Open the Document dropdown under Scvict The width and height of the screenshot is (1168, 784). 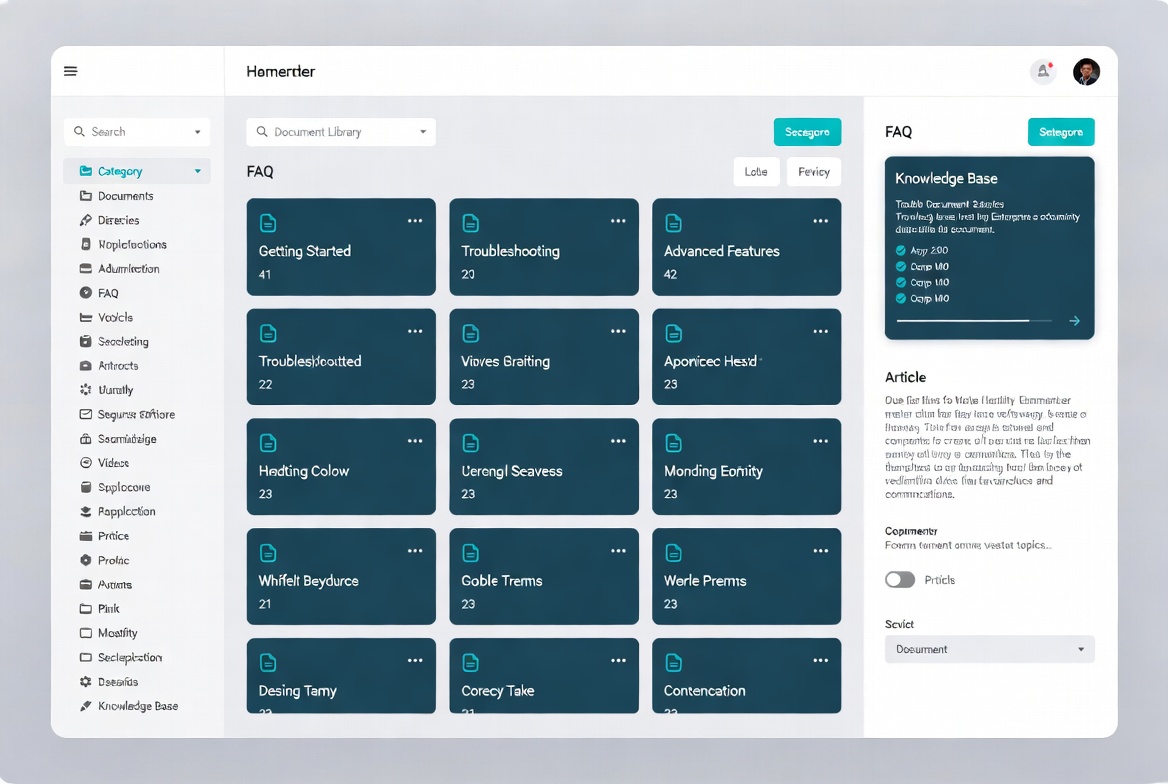pos(988,649)
